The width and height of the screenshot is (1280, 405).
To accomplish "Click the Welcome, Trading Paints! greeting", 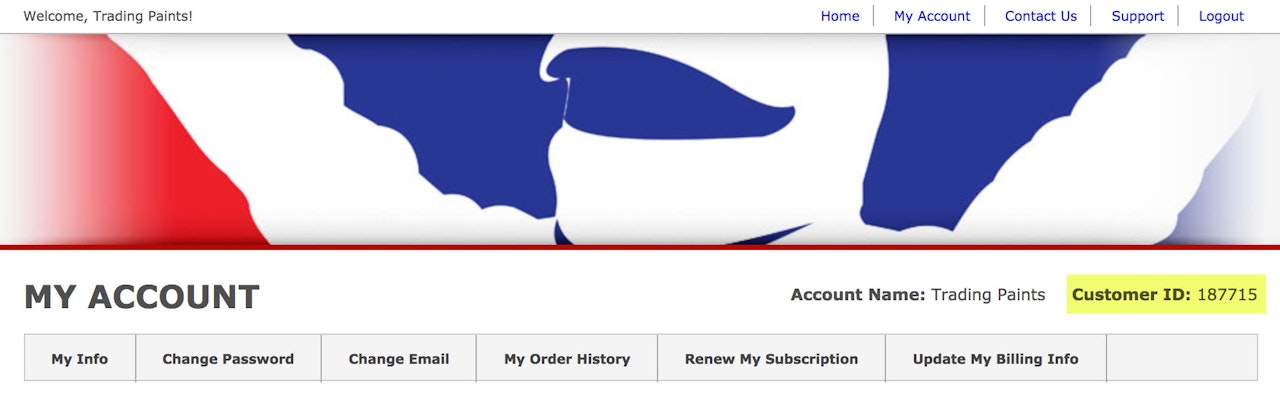I will click(x=108, y=16).
